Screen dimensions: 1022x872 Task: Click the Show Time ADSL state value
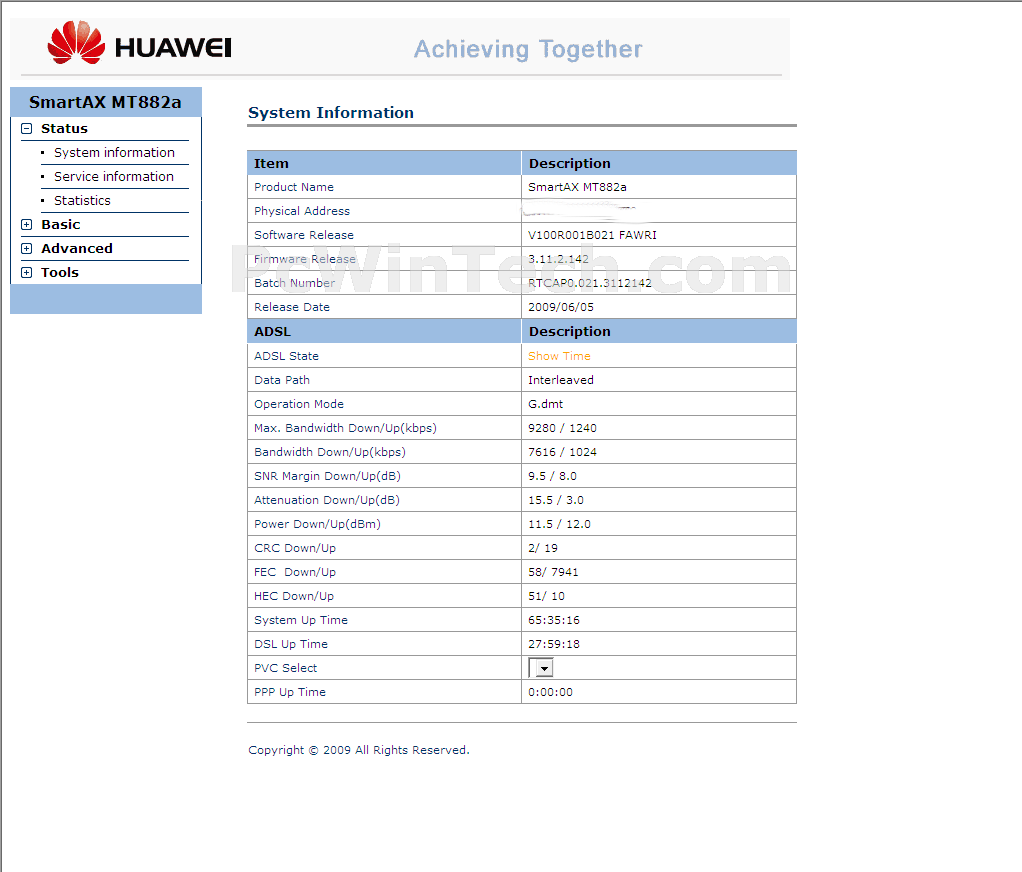tap(559, 356)
